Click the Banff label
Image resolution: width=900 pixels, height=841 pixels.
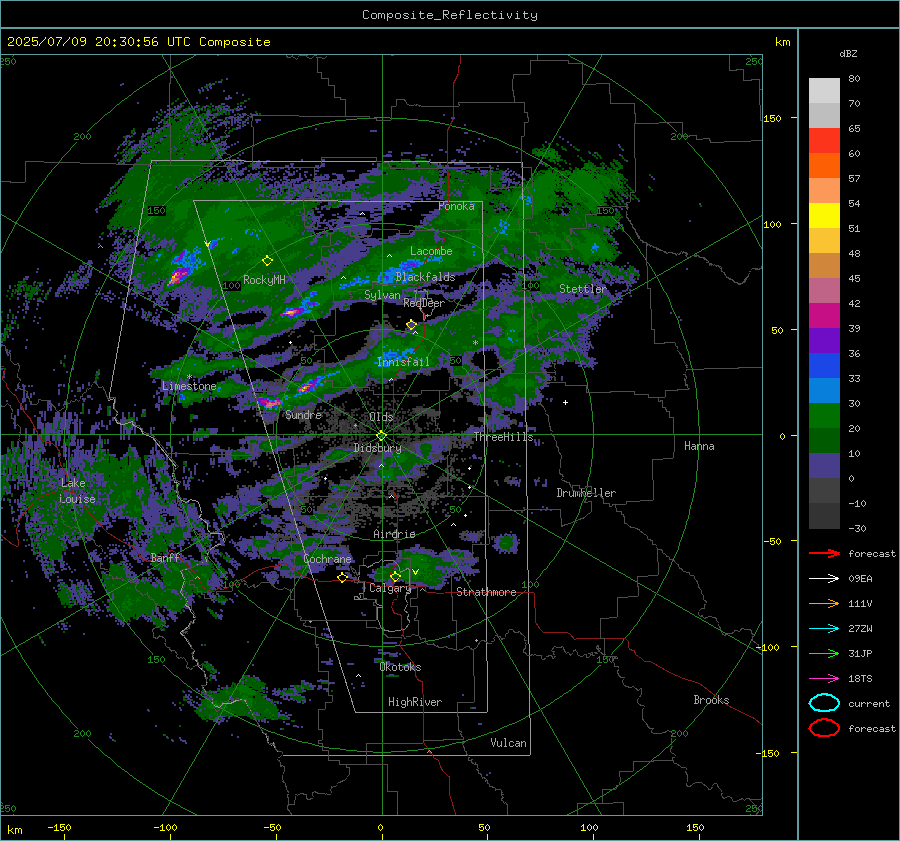coord(165,557)
